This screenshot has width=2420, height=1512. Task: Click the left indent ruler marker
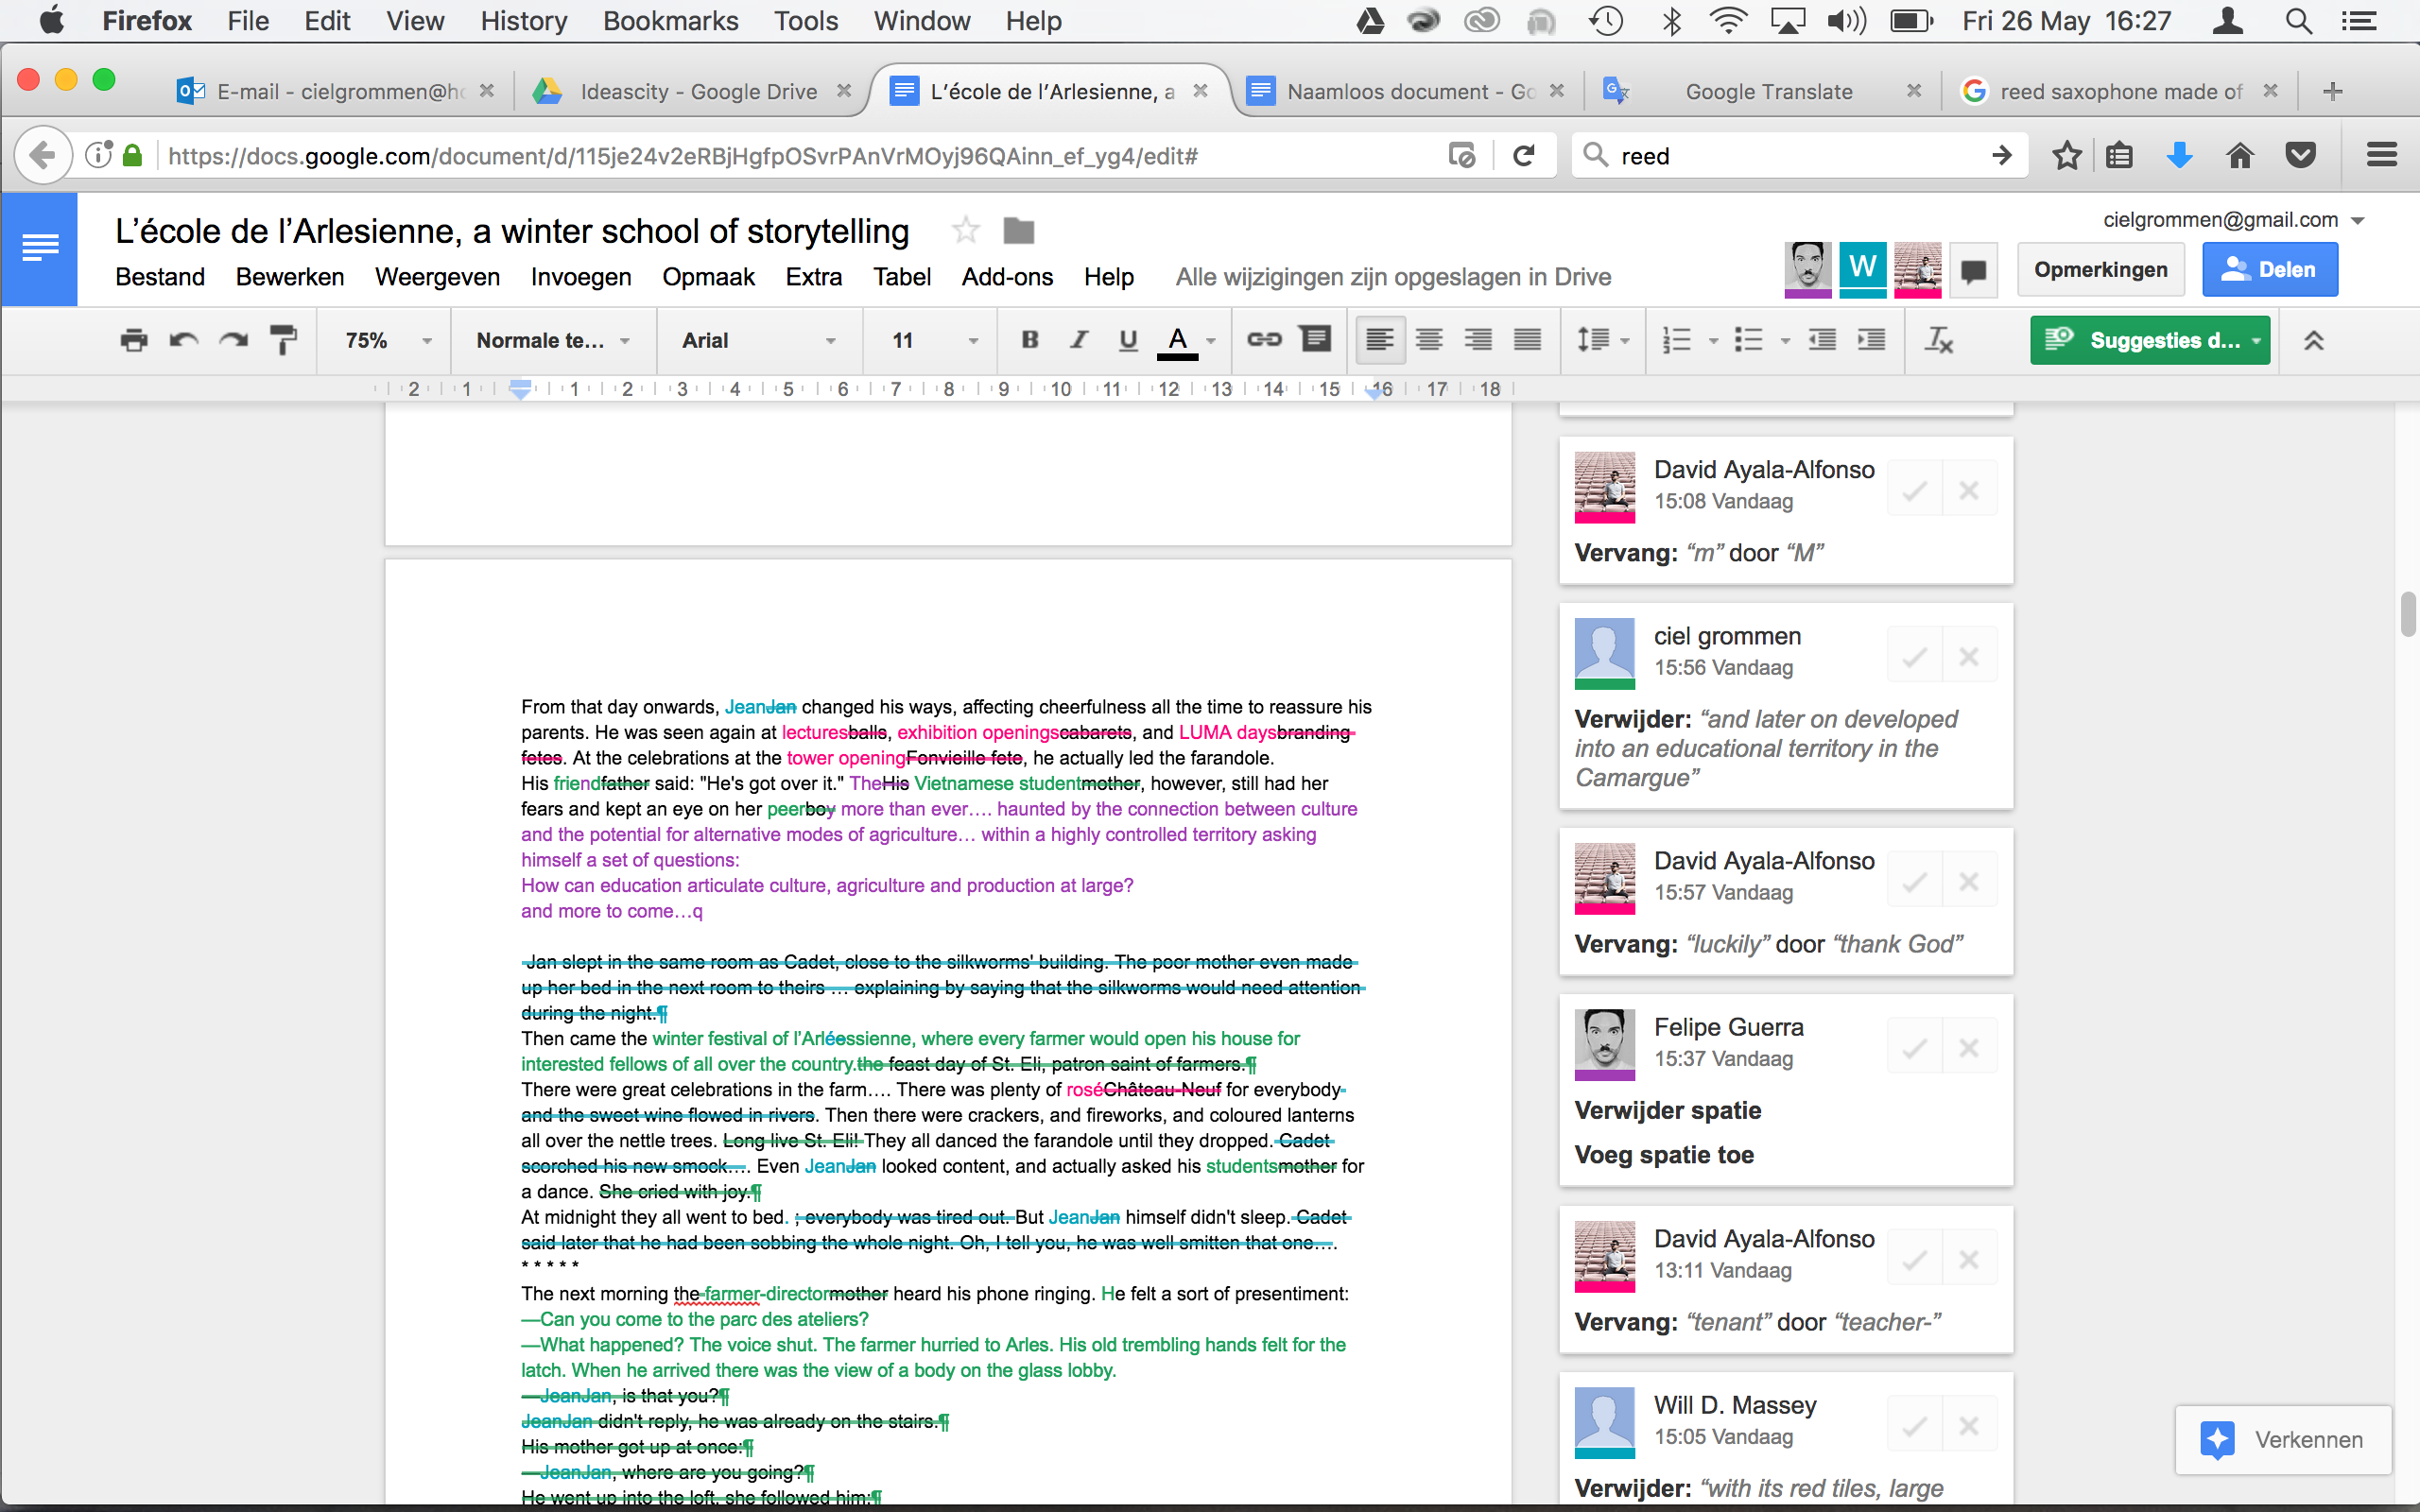pyautogui.click(x=520, y=390)
